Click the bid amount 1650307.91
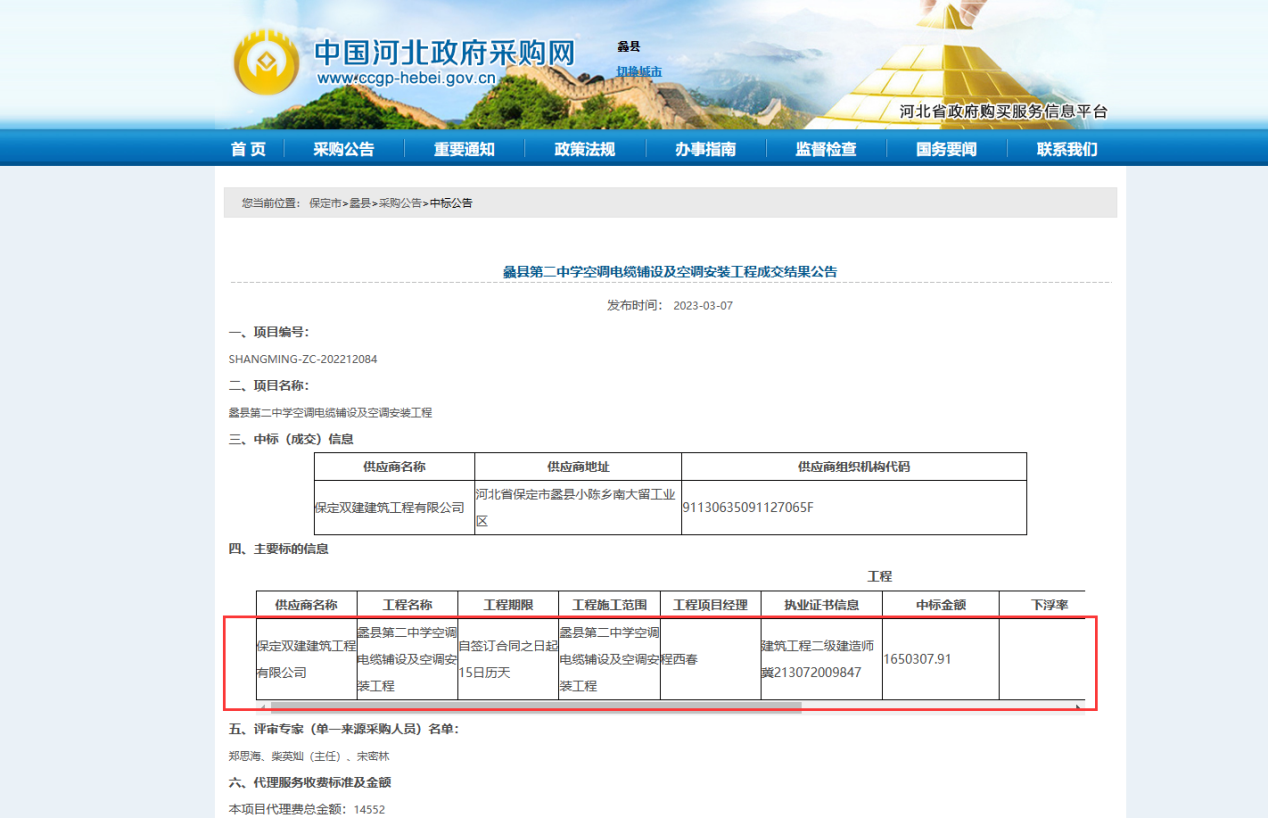The width and height of the screenshot is (1268, 818). [x=917, y=659]
